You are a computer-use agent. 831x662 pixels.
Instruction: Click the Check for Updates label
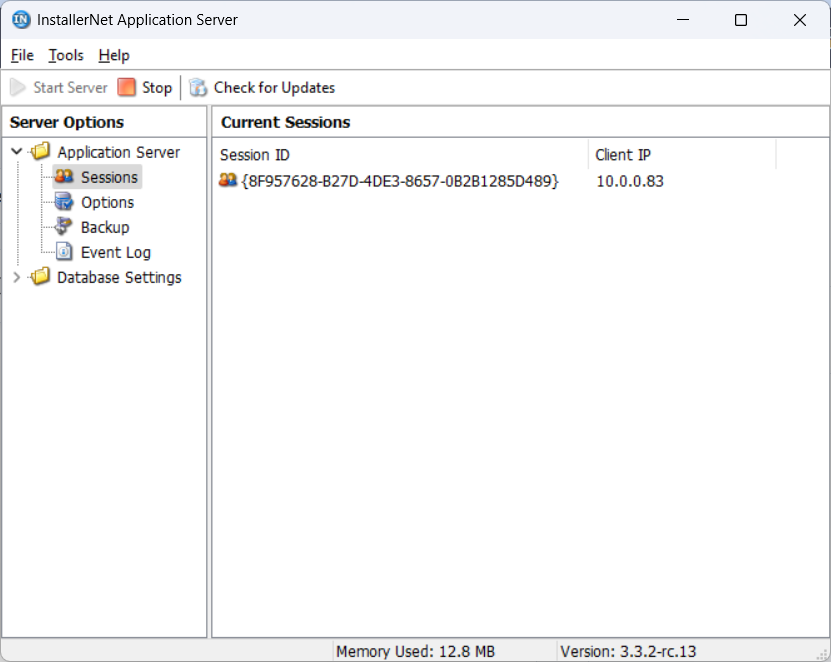275,87
